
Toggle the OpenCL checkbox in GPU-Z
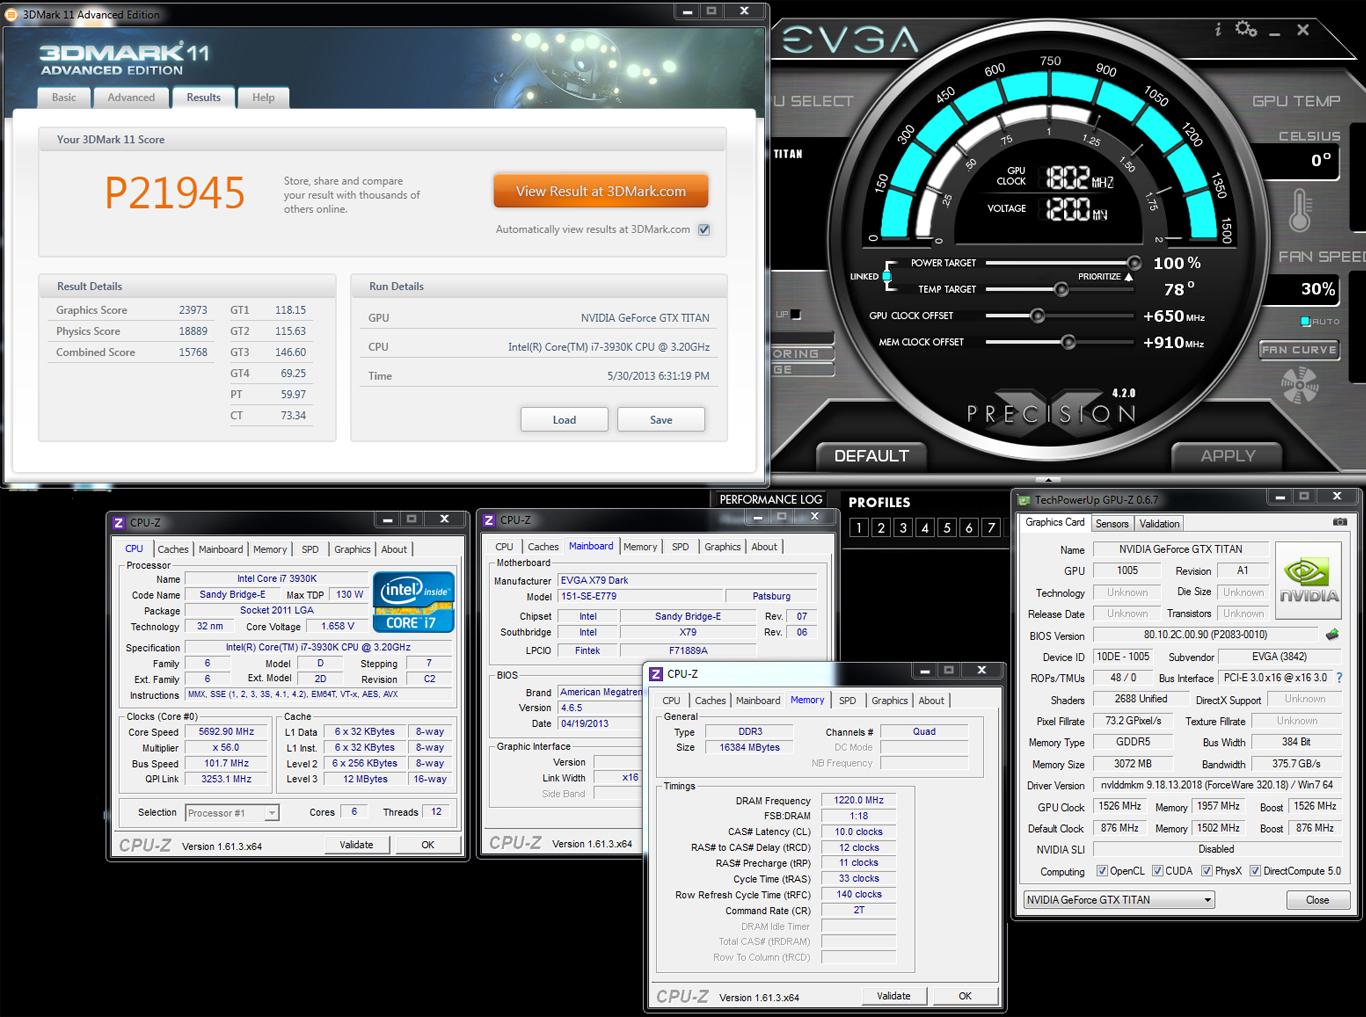tap(1102, 871)
